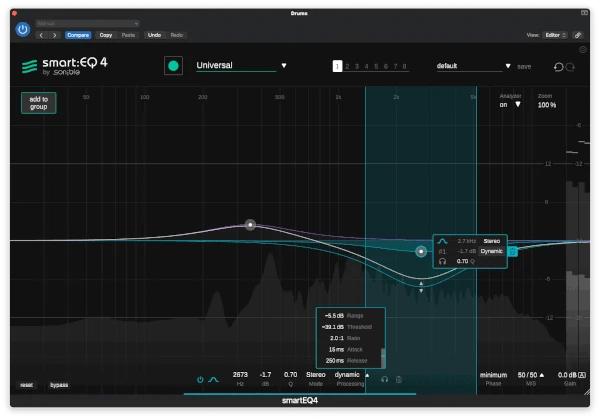
Task: Click the Compare button
Action: (x=78, y=35)
